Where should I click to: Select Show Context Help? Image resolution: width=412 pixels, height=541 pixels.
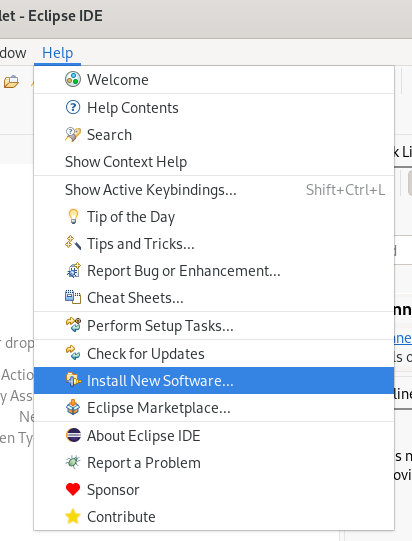[214, 162]
